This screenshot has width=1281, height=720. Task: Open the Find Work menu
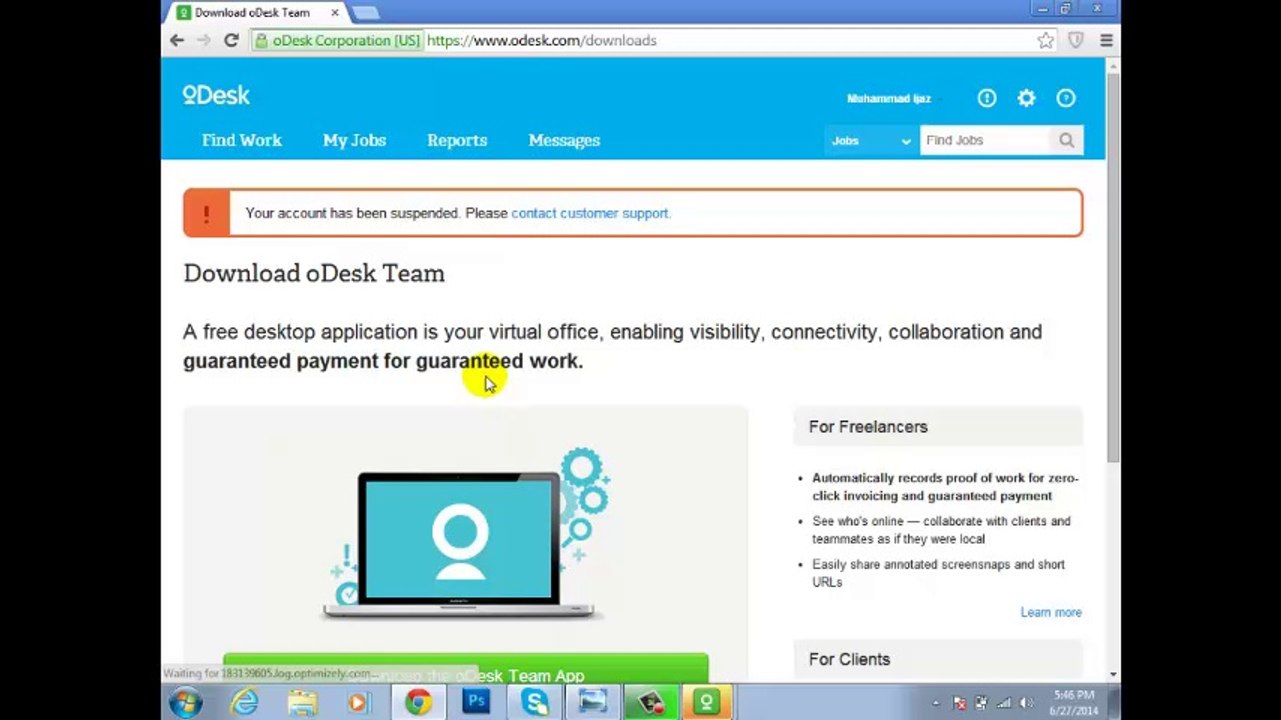tap(242, 140)
